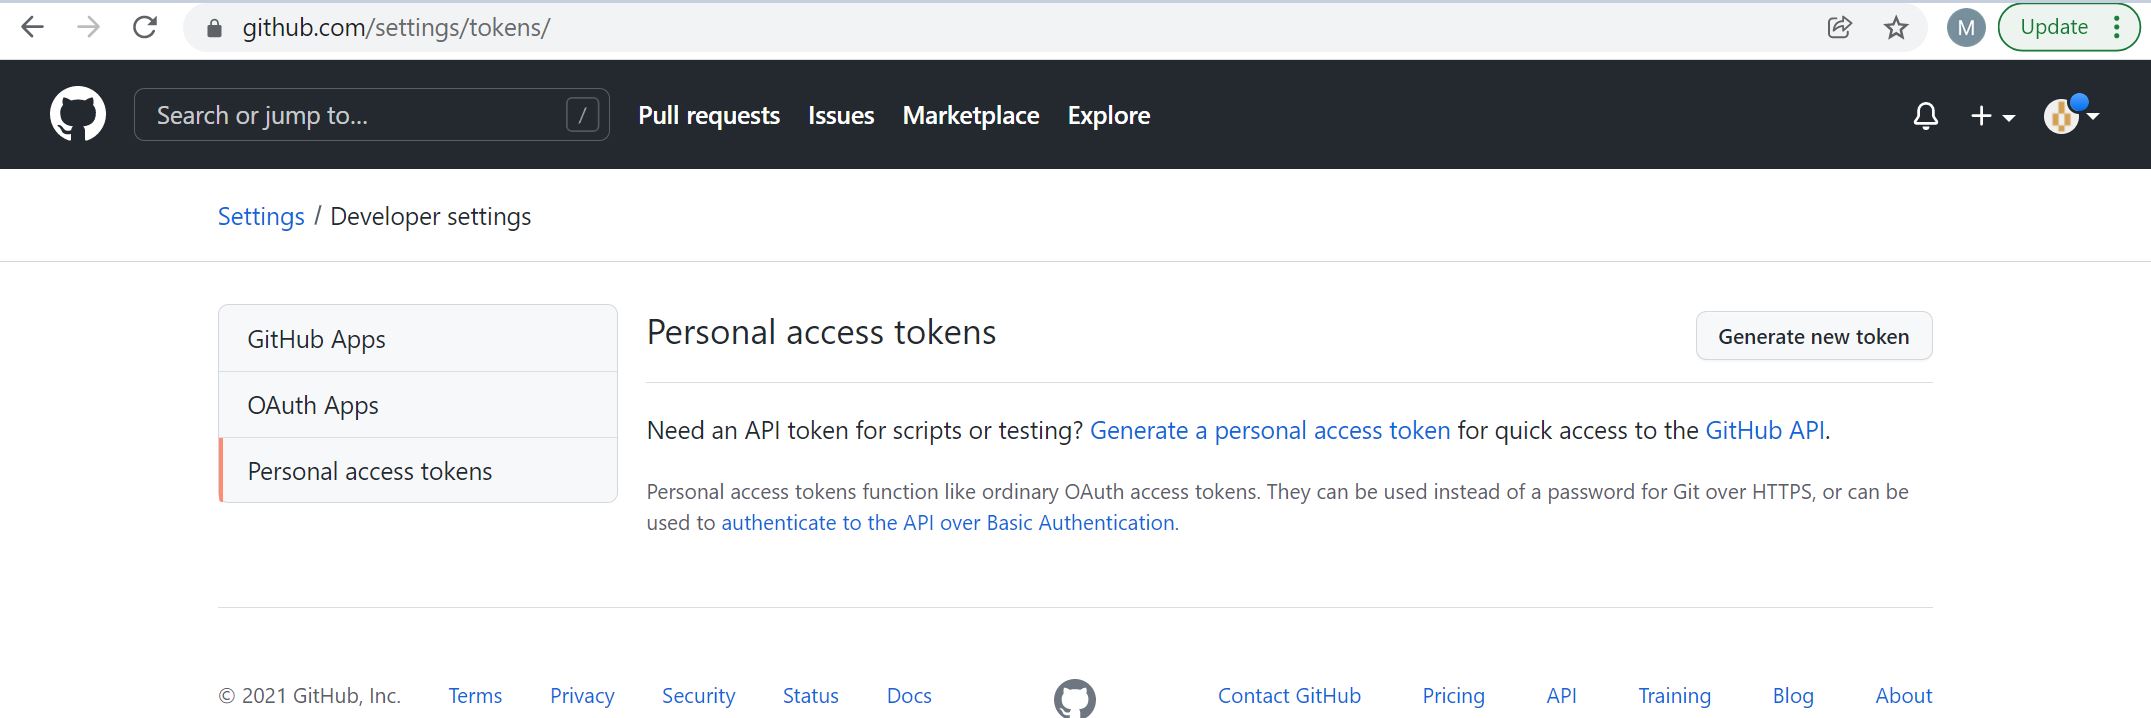The height and width of the screenshot is (718, 2151).
Task: Open Issues page
Action: pyautogui.click(x=841, y=115)
